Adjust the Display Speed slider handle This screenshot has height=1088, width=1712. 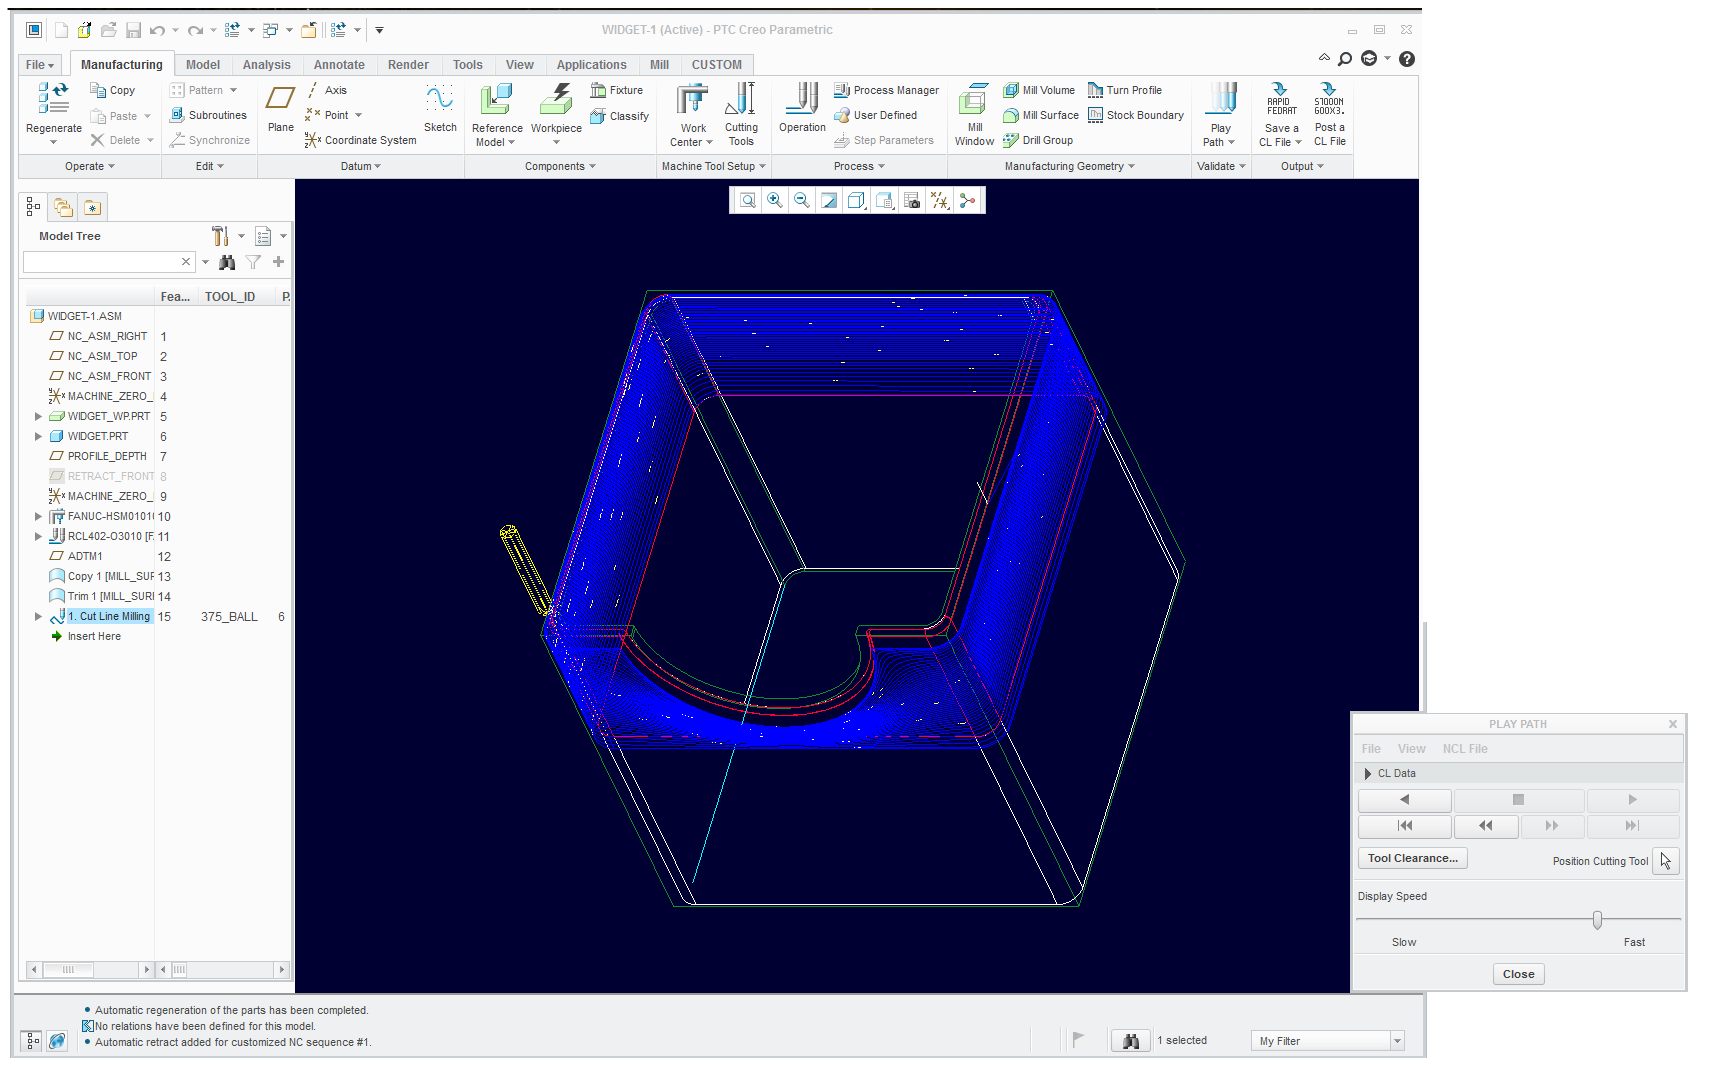click(1597, 920)
